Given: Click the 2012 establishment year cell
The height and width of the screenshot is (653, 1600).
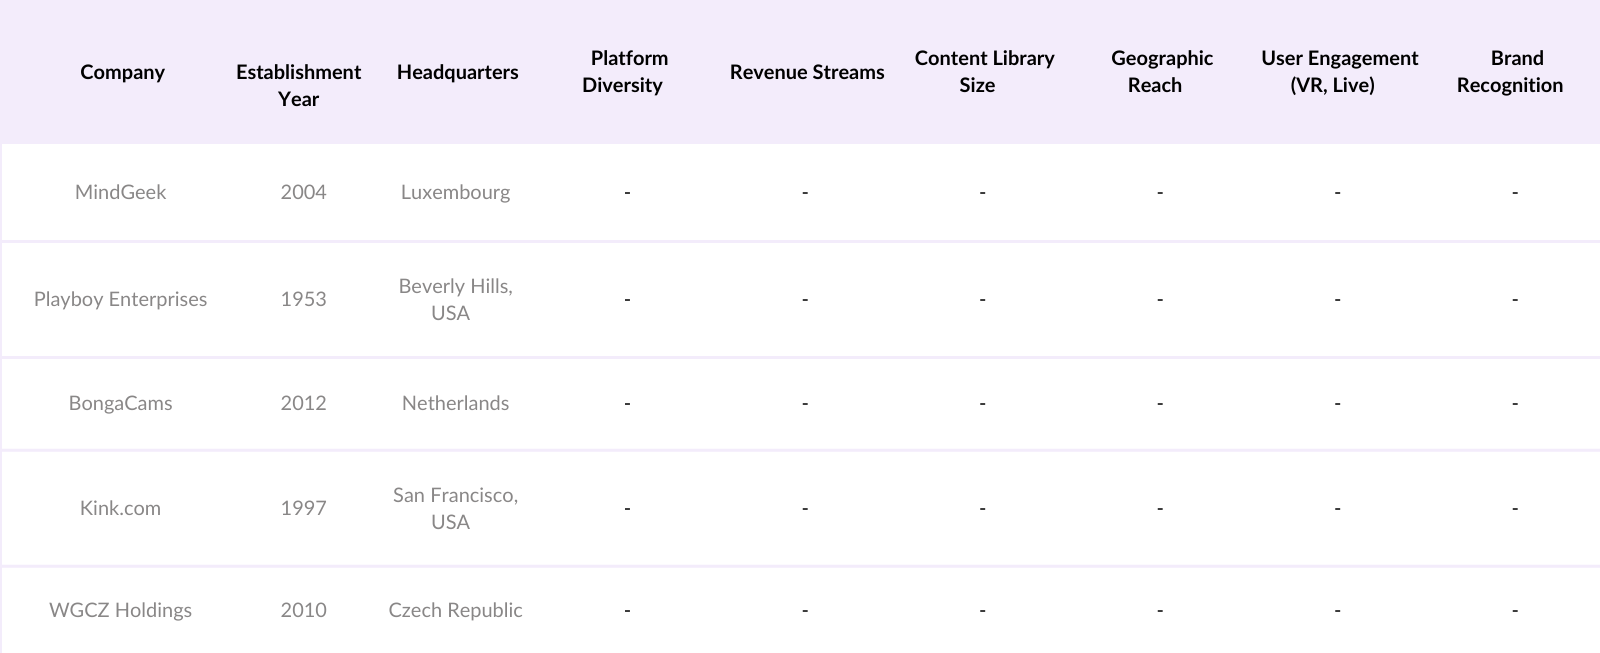Looking at the screenshot, I should pos(303,403).
